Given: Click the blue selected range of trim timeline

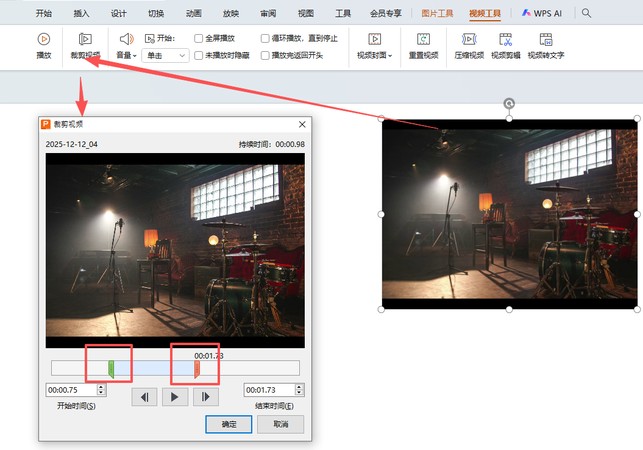Looking at the screenshot, I should pos(154,368).
